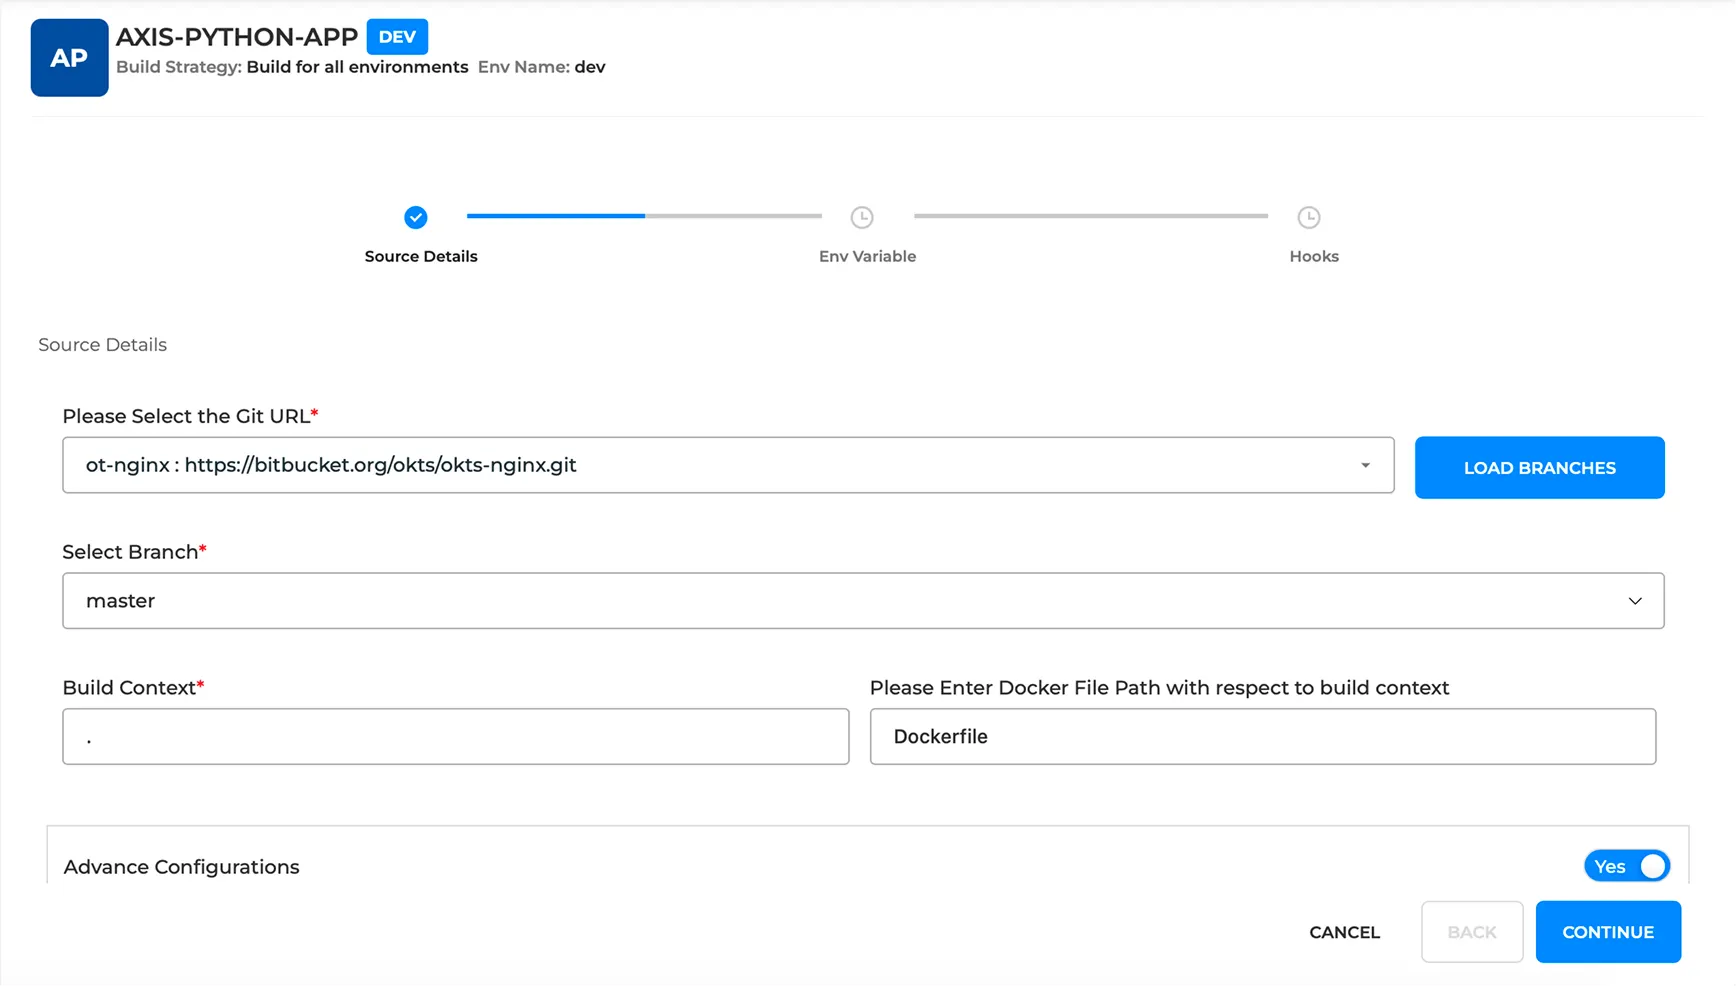
Task: Click the BACK button
Action: click(x=1472, y=932)
